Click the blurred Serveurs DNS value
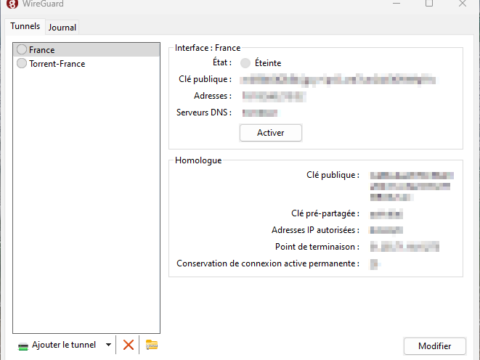This screenshot has height=360, width=480. [x=260, y=113]
